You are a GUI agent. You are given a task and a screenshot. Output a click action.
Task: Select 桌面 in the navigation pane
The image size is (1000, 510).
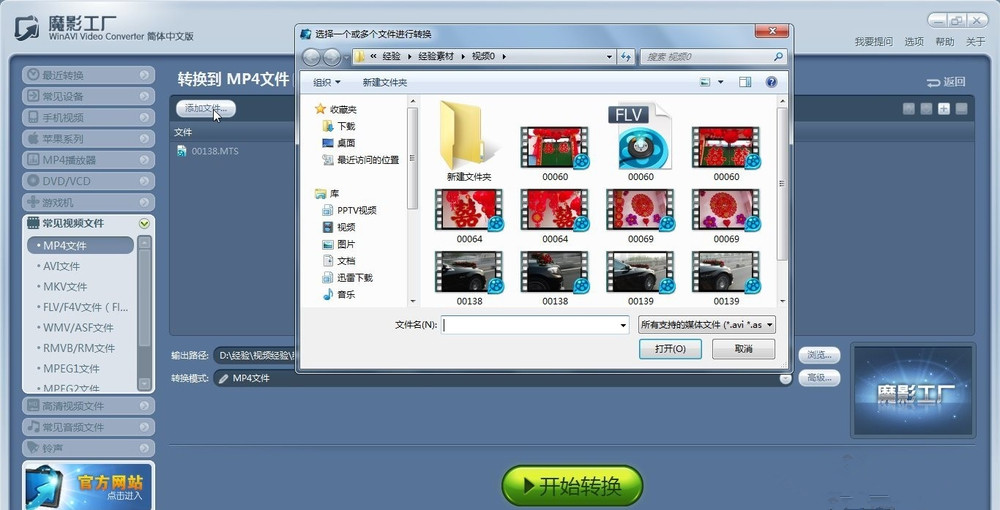[x=346, y=143]
